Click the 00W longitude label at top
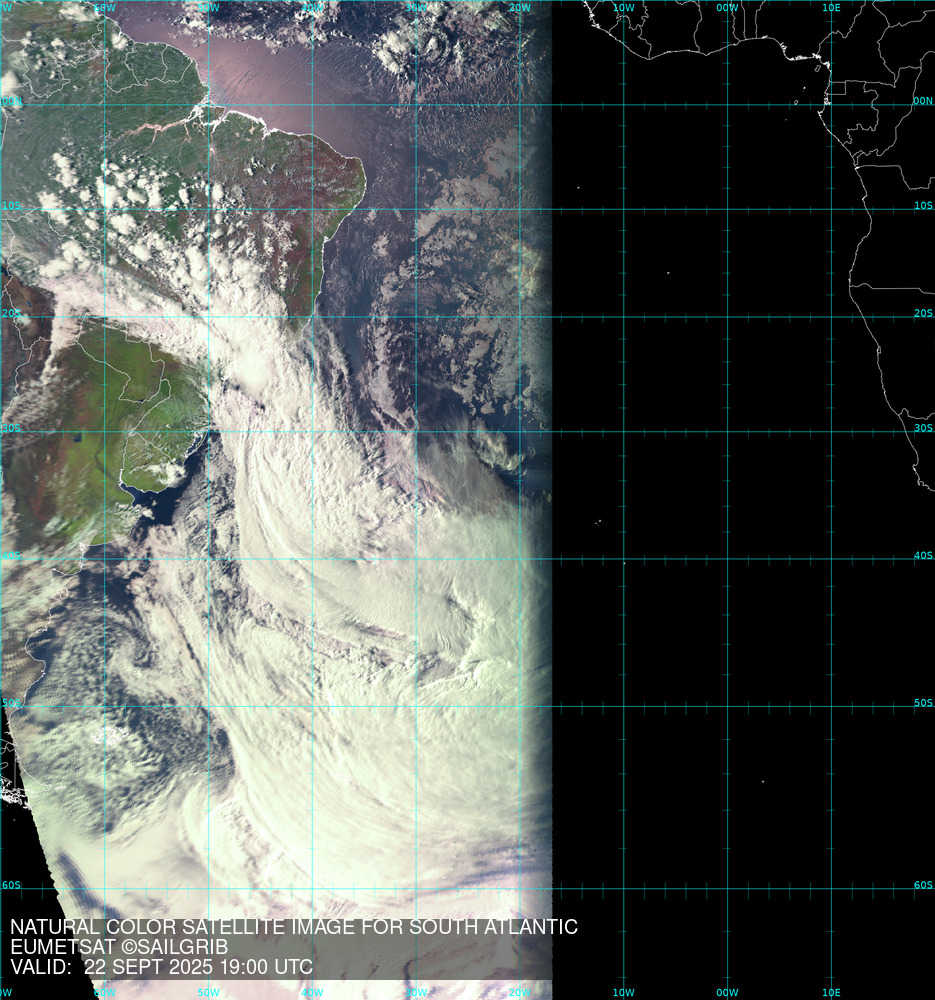 [727, 8]
